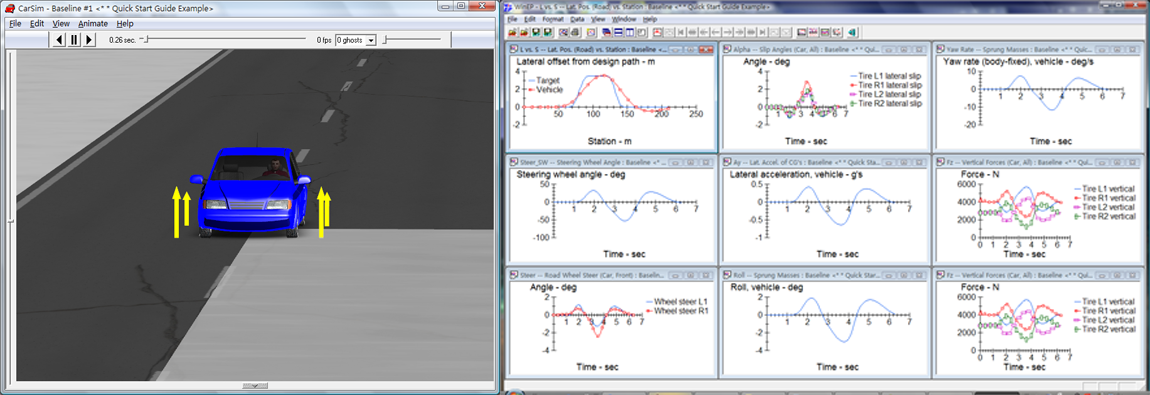Select the Tire R1 lateral slip legend
This screenshot has height=395, width=1150.
coord(885,85)
